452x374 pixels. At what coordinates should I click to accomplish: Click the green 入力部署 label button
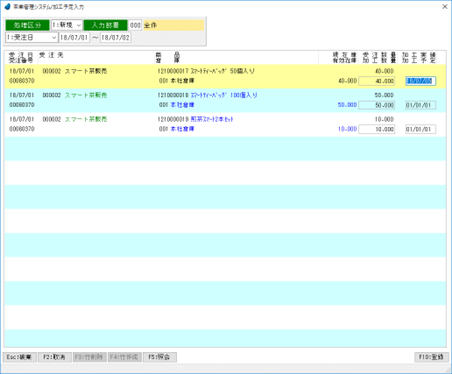[105, 25]
